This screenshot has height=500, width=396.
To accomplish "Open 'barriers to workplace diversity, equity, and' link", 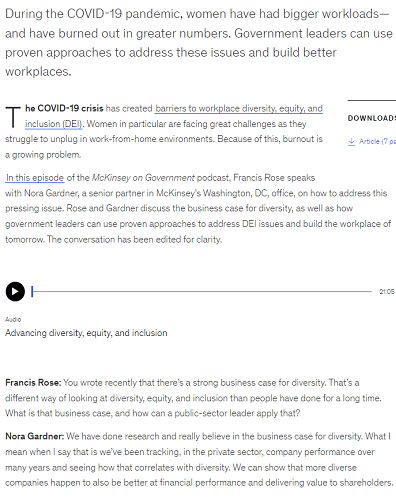I will point(239,109).
